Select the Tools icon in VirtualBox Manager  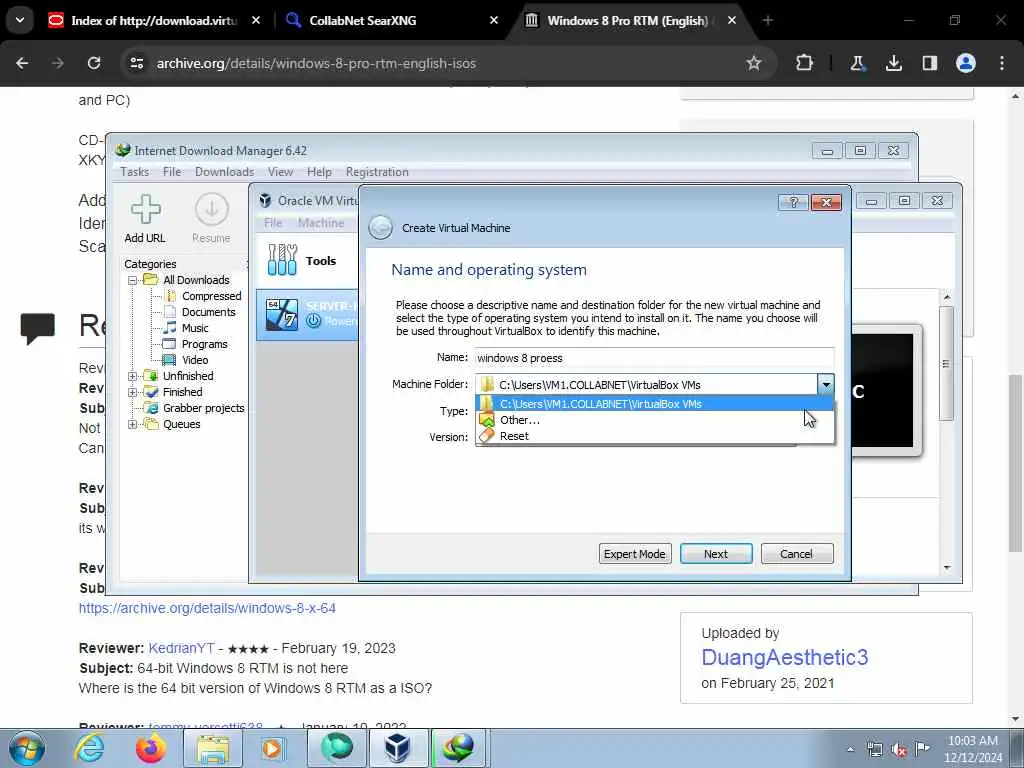click(x=282, y=260)
